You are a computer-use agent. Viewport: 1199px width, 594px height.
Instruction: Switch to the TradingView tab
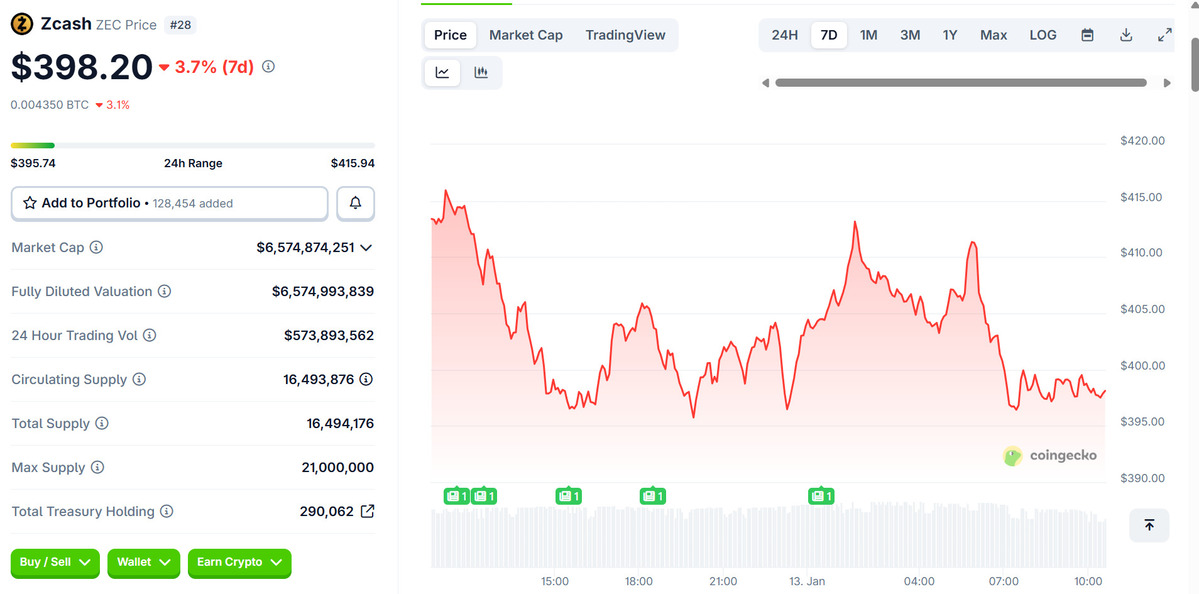625,35
